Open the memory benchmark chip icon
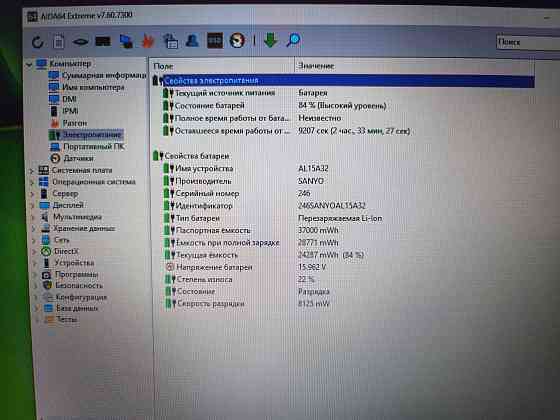 tap(103, 42)
